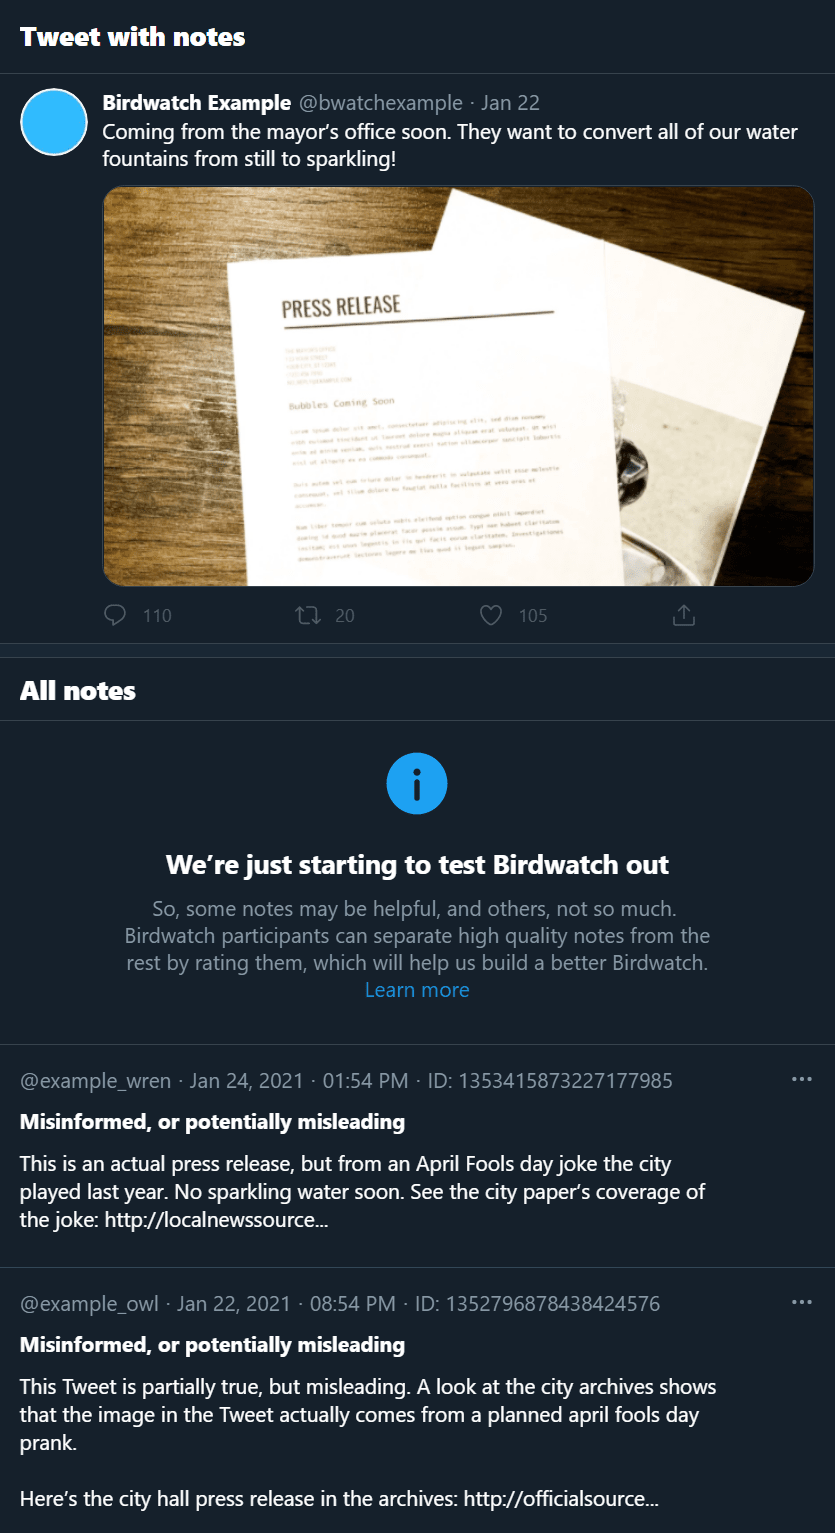
Task: Click the @example_owl note author
Action: pos(89,1303)
